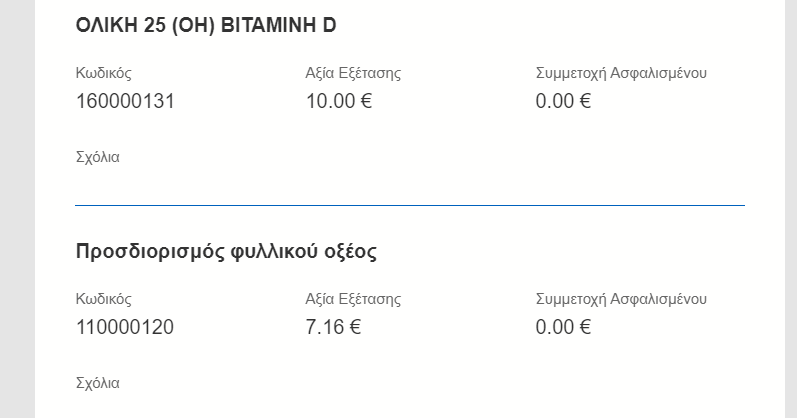The image size is (797, 418).
Task: Click the 0.00 € amount for folic acid
Action: (563, 327)
